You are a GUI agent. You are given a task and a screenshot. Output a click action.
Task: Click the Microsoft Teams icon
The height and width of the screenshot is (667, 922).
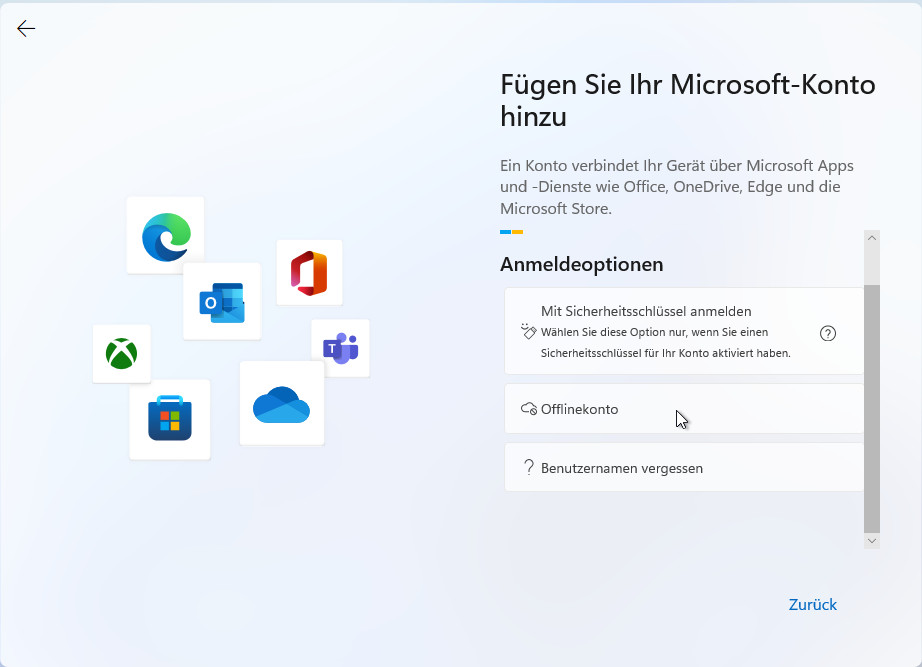pyautogui.click(x=340, y=348)
